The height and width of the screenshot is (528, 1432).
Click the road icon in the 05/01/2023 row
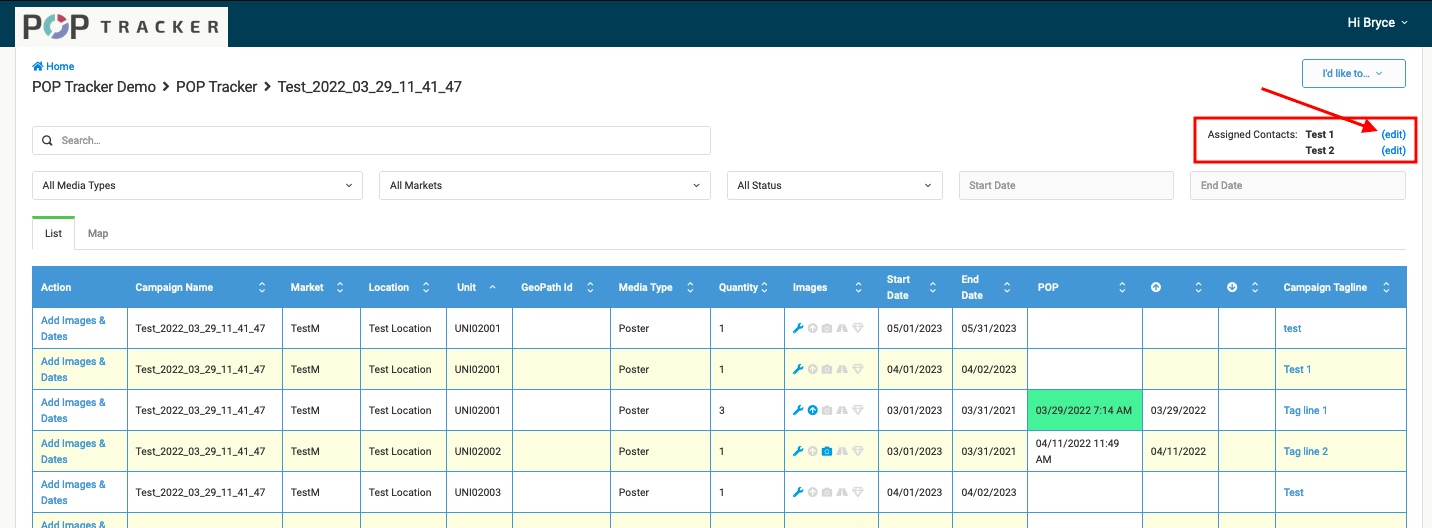pyautogui.click(x=842, y=328)
